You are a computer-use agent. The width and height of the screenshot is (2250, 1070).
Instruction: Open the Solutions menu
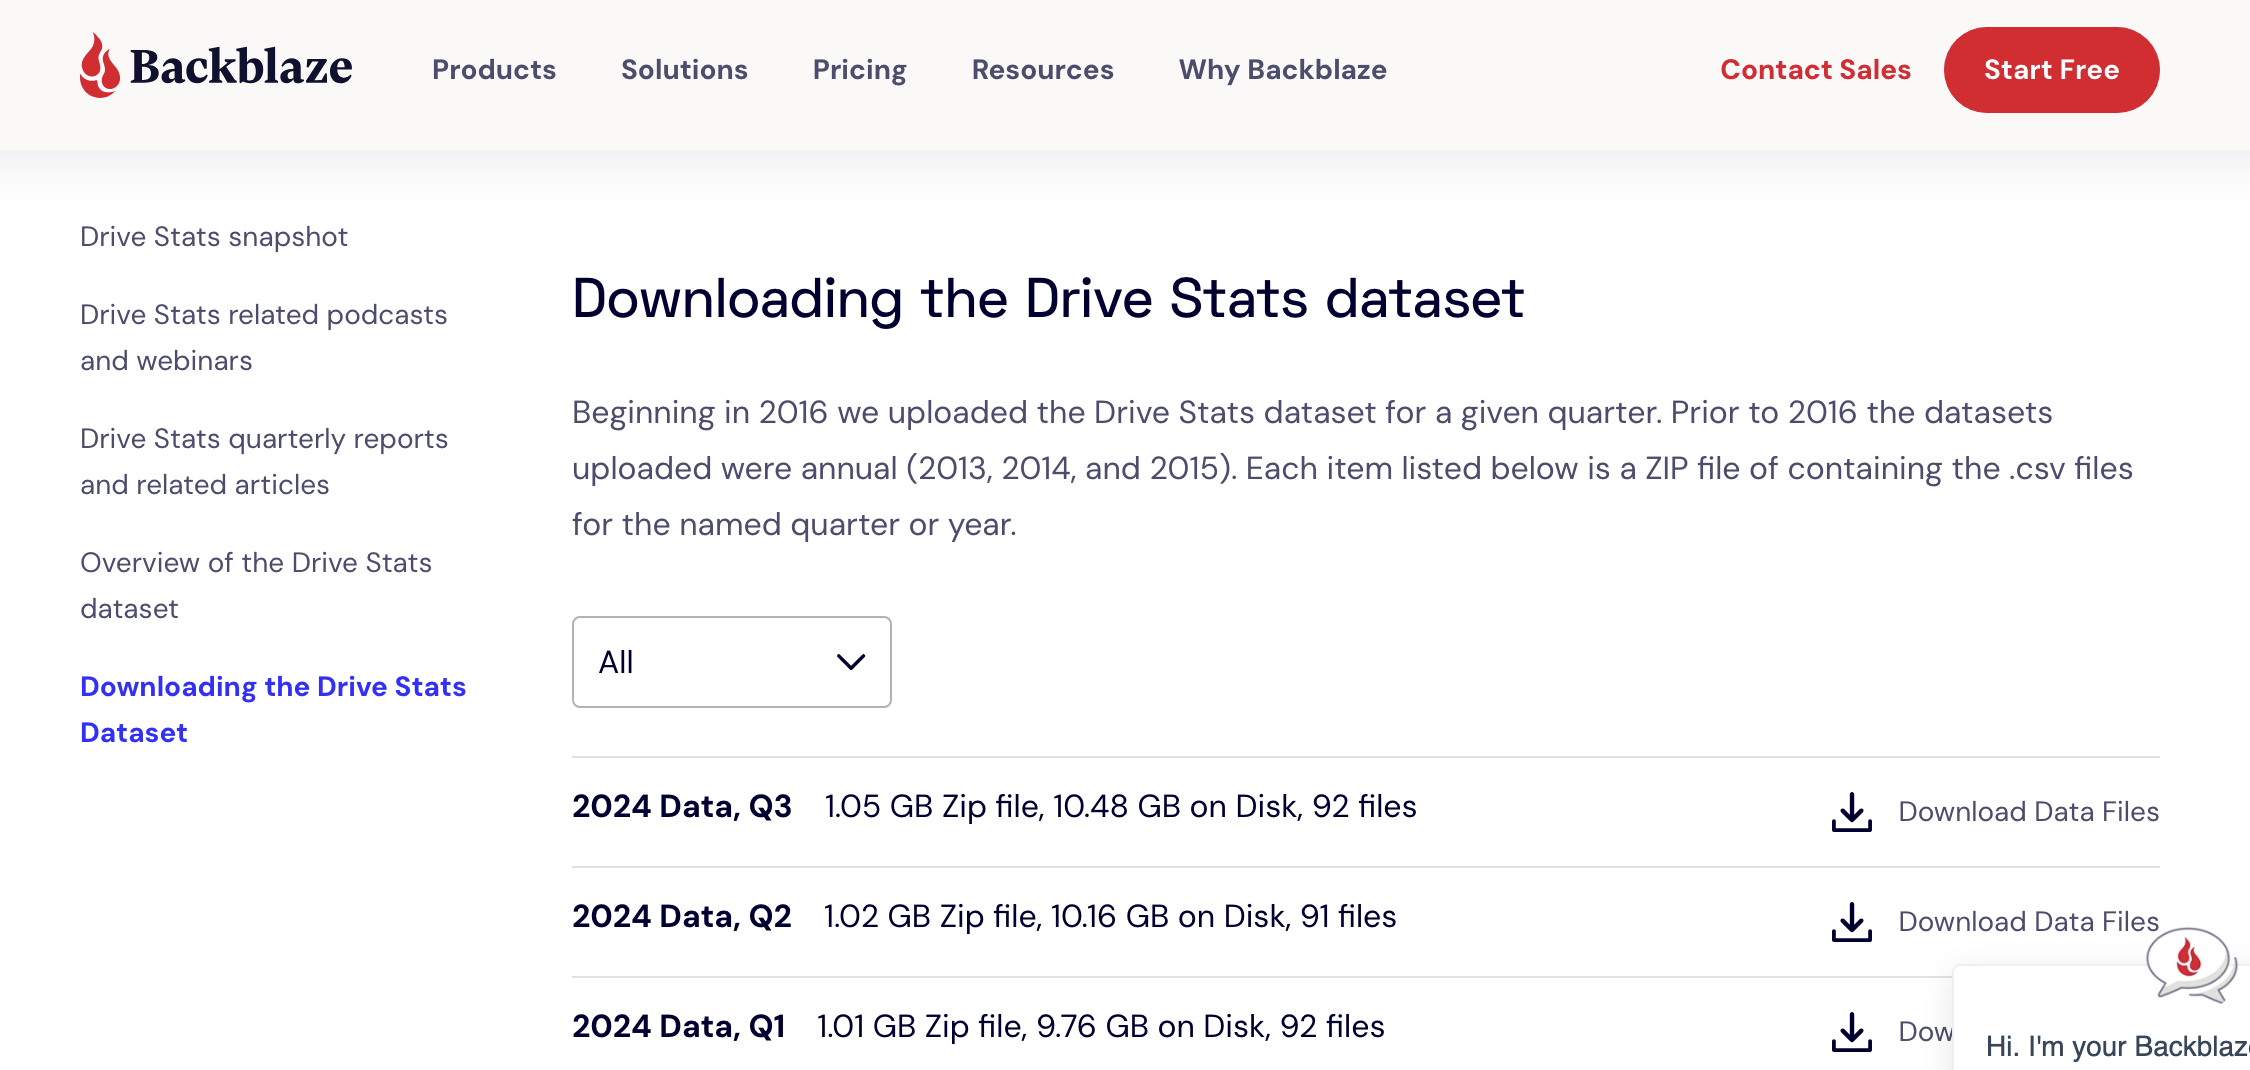click(x=684, y=69)
